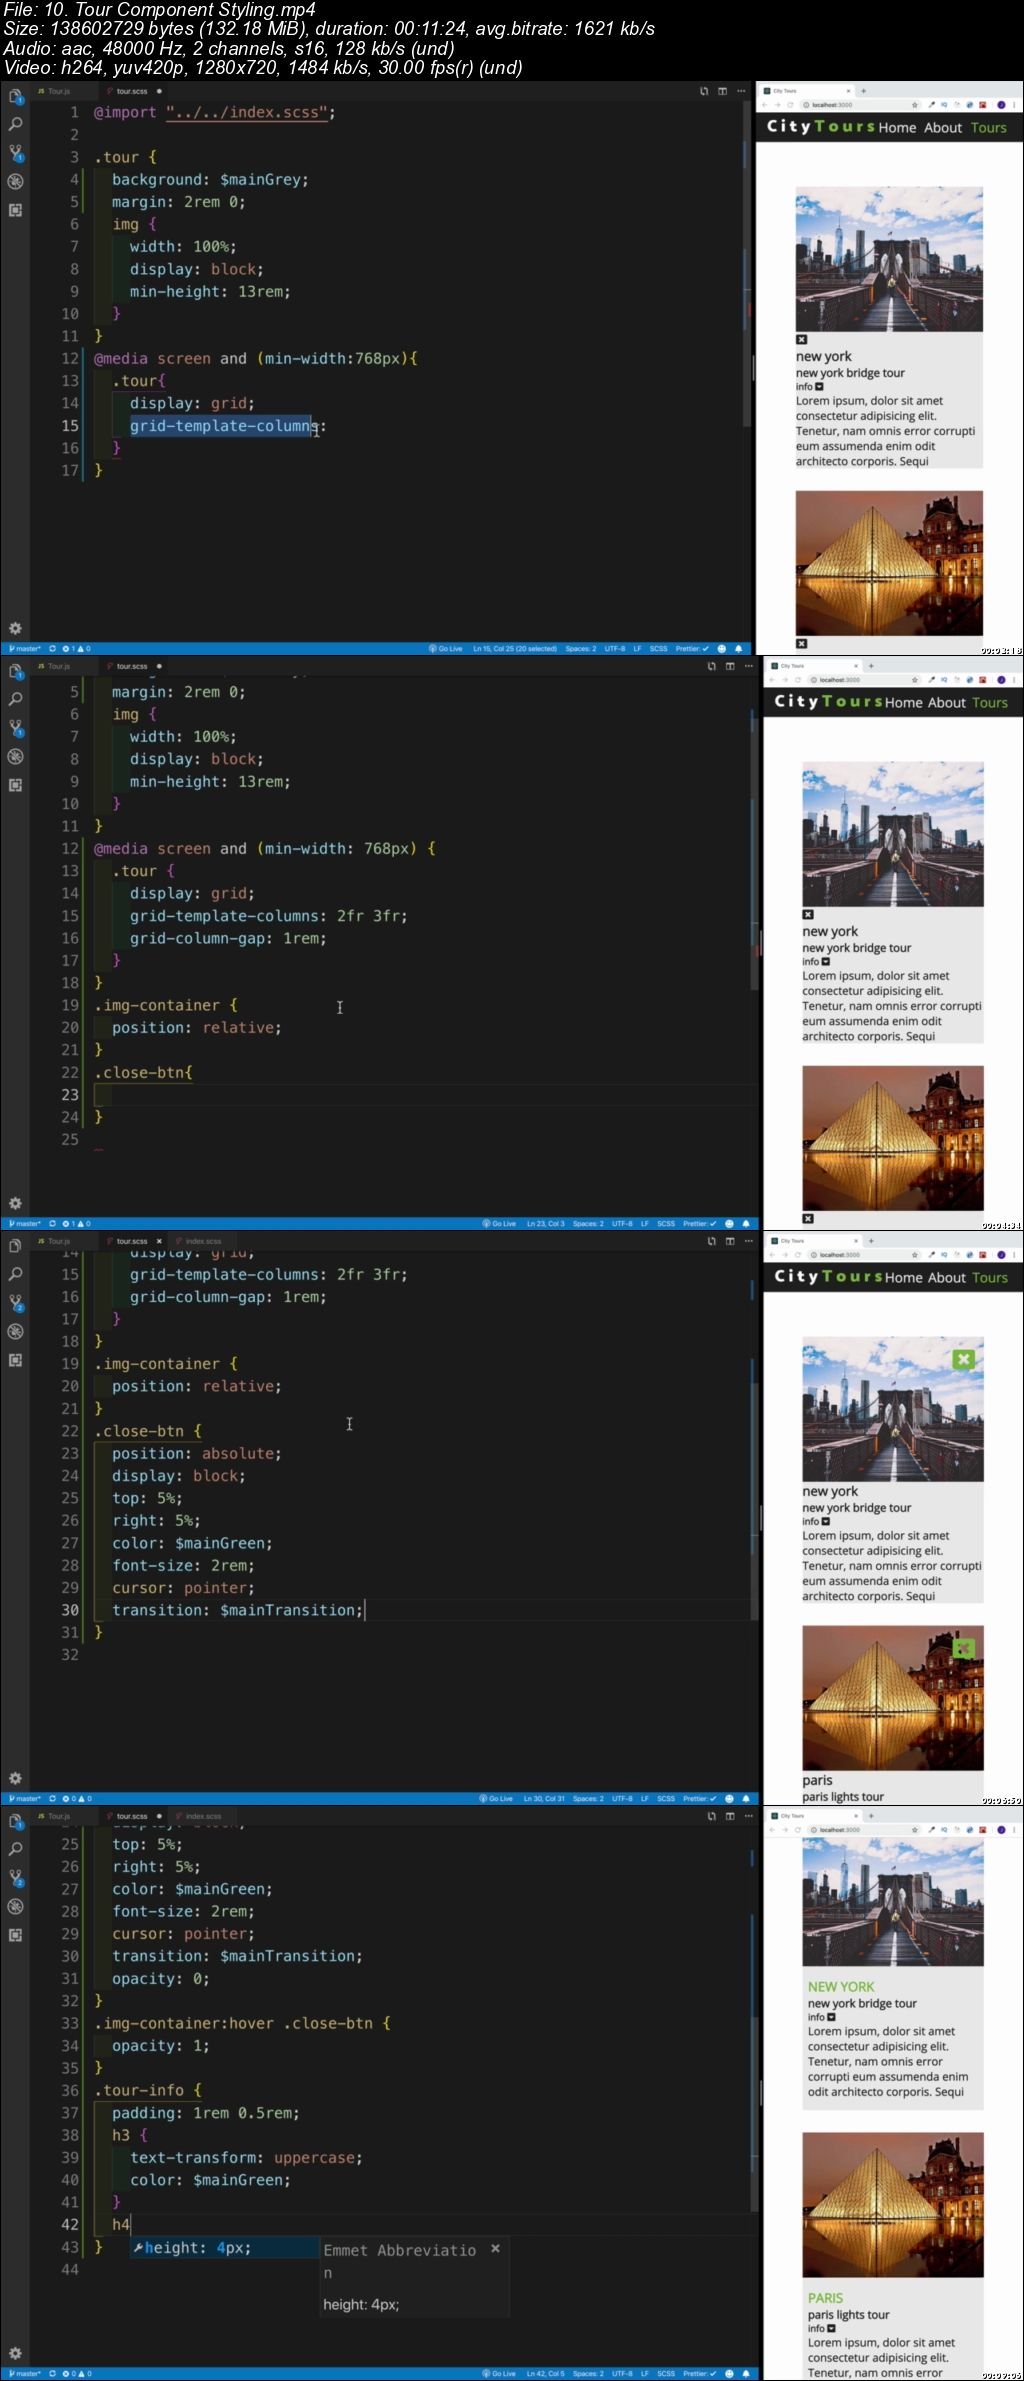Click the opacity: 1; code line

[161, 2046]
